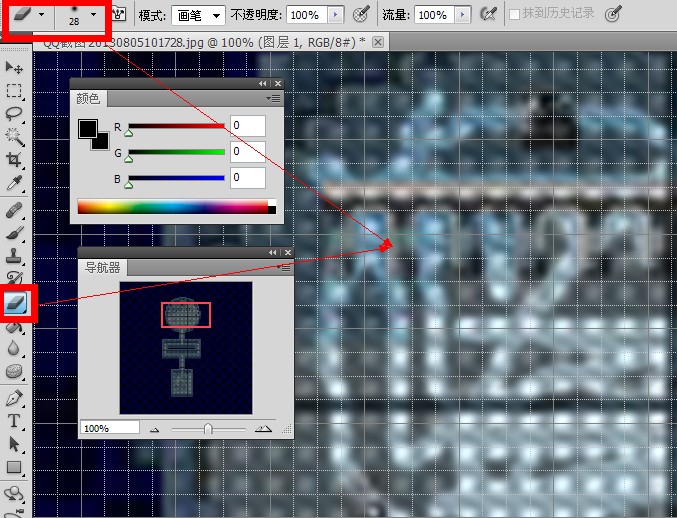This screenshot has width=677, height=518.
Task: Click the B value input field
Action: click(248, 178)
